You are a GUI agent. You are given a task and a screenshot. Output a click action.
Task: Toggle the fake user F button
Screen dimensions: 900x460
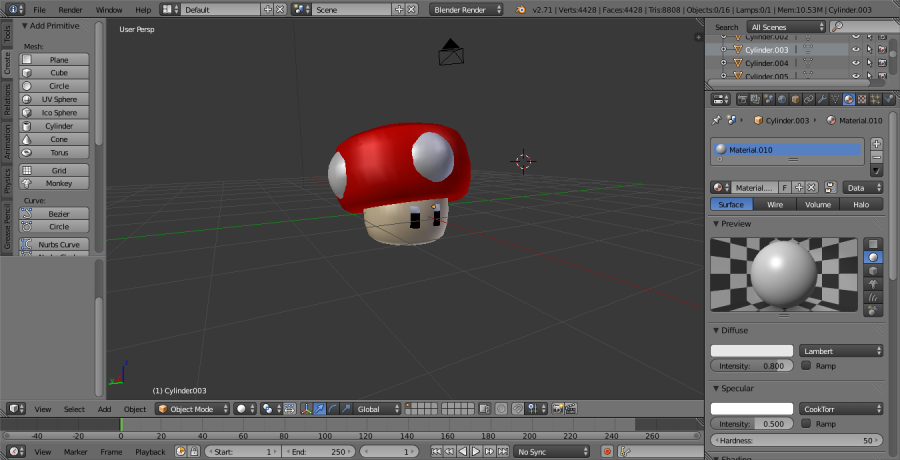coord(785,187)
